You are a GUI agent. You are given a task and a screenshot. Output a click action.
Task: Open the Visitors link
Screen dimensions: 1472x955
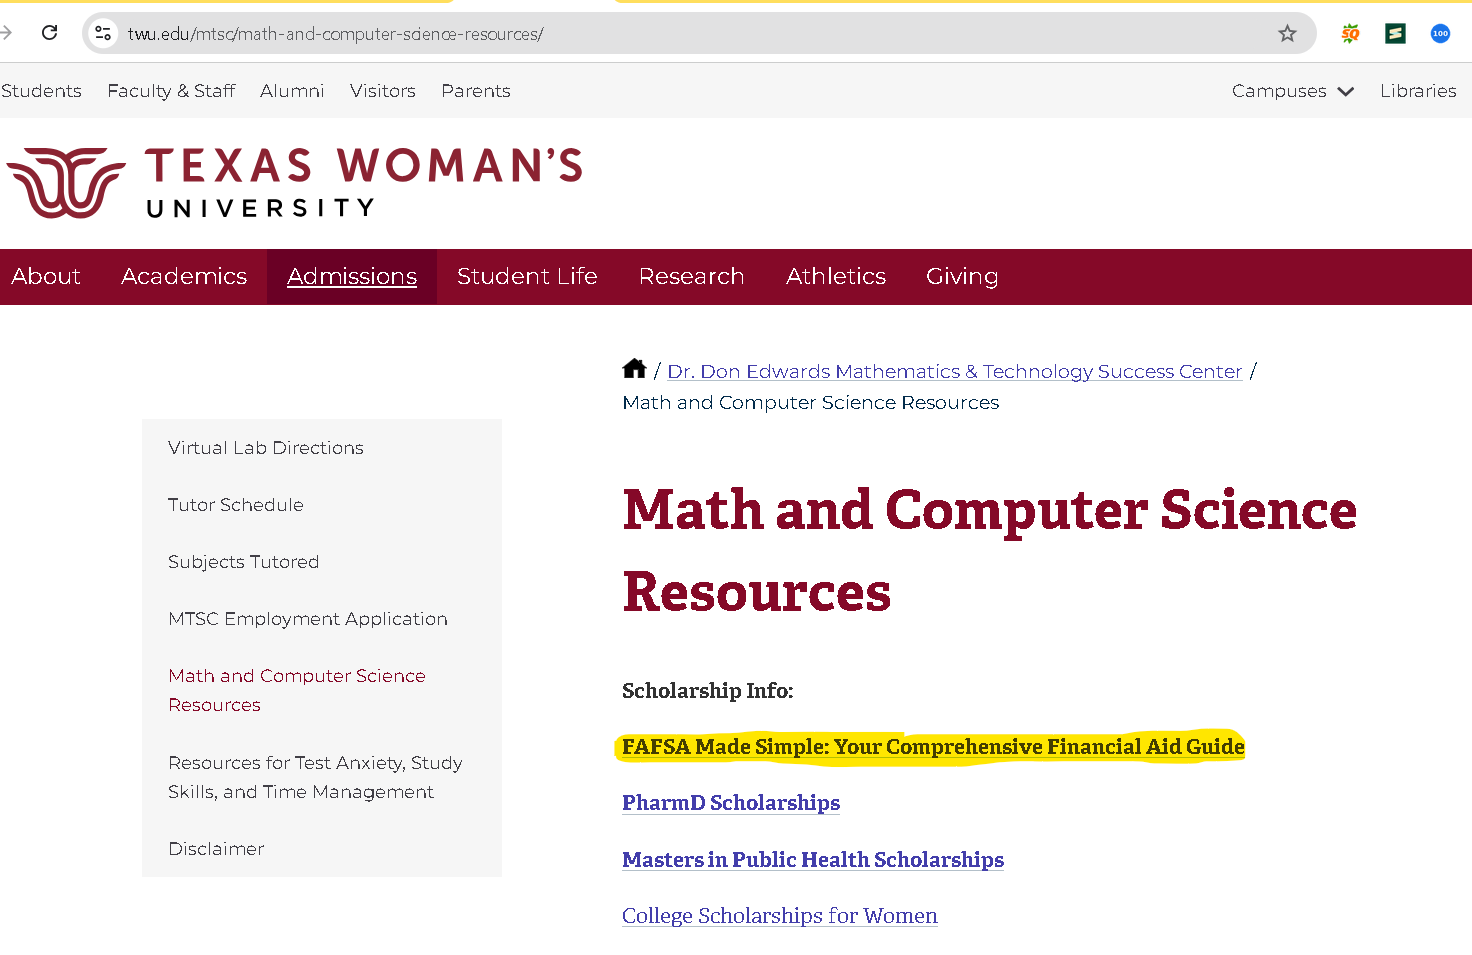(x=383, y=91)
